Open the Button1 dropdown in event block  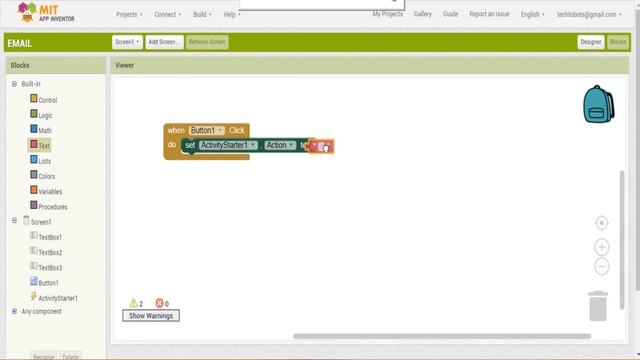(x=207, y=130)
